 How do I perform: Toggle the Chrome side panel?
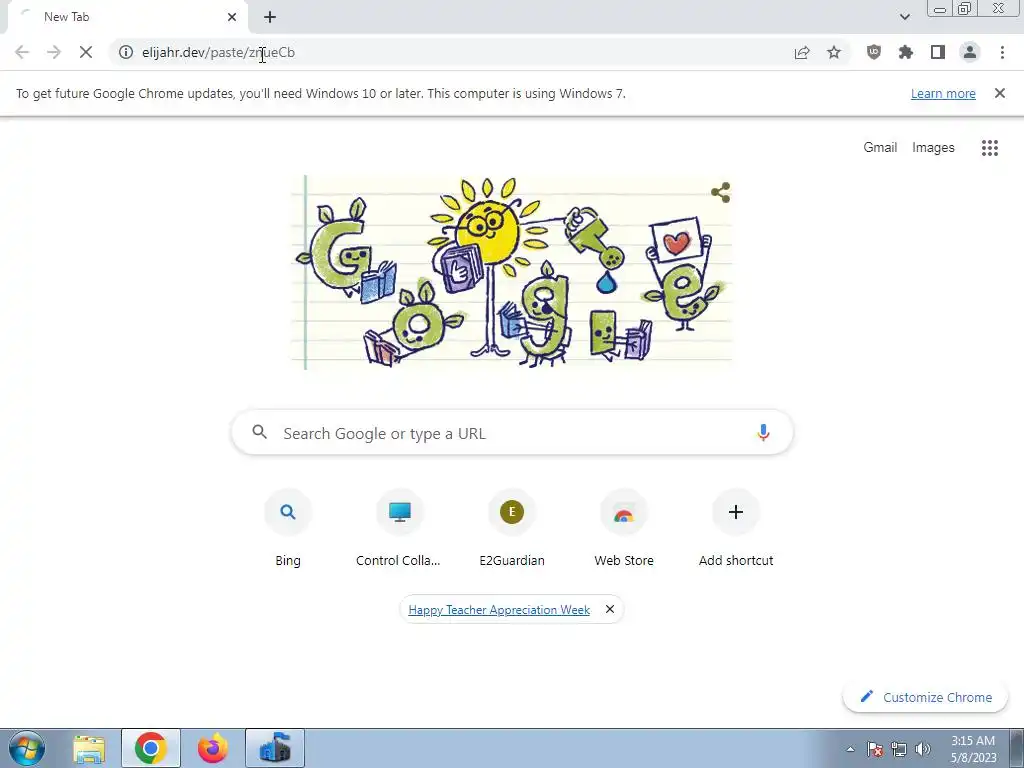(938, 52)
